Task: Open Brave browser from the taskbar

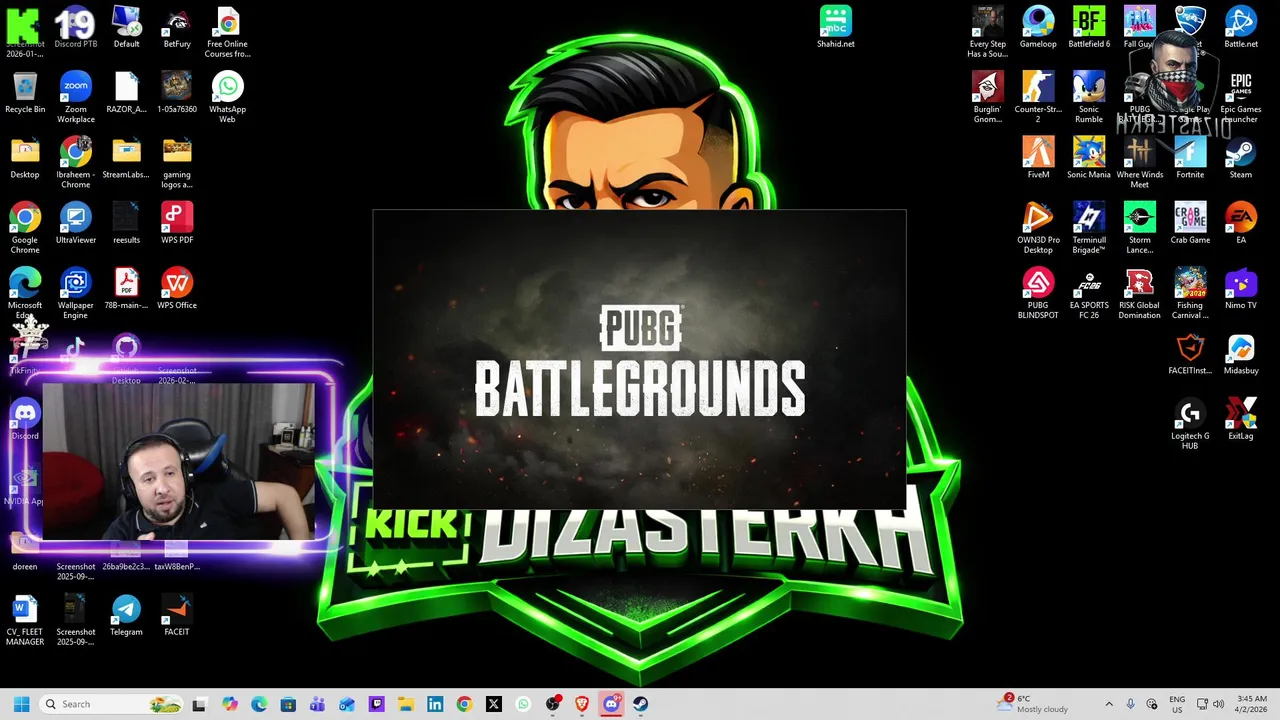Action: [x=582, y=704]
